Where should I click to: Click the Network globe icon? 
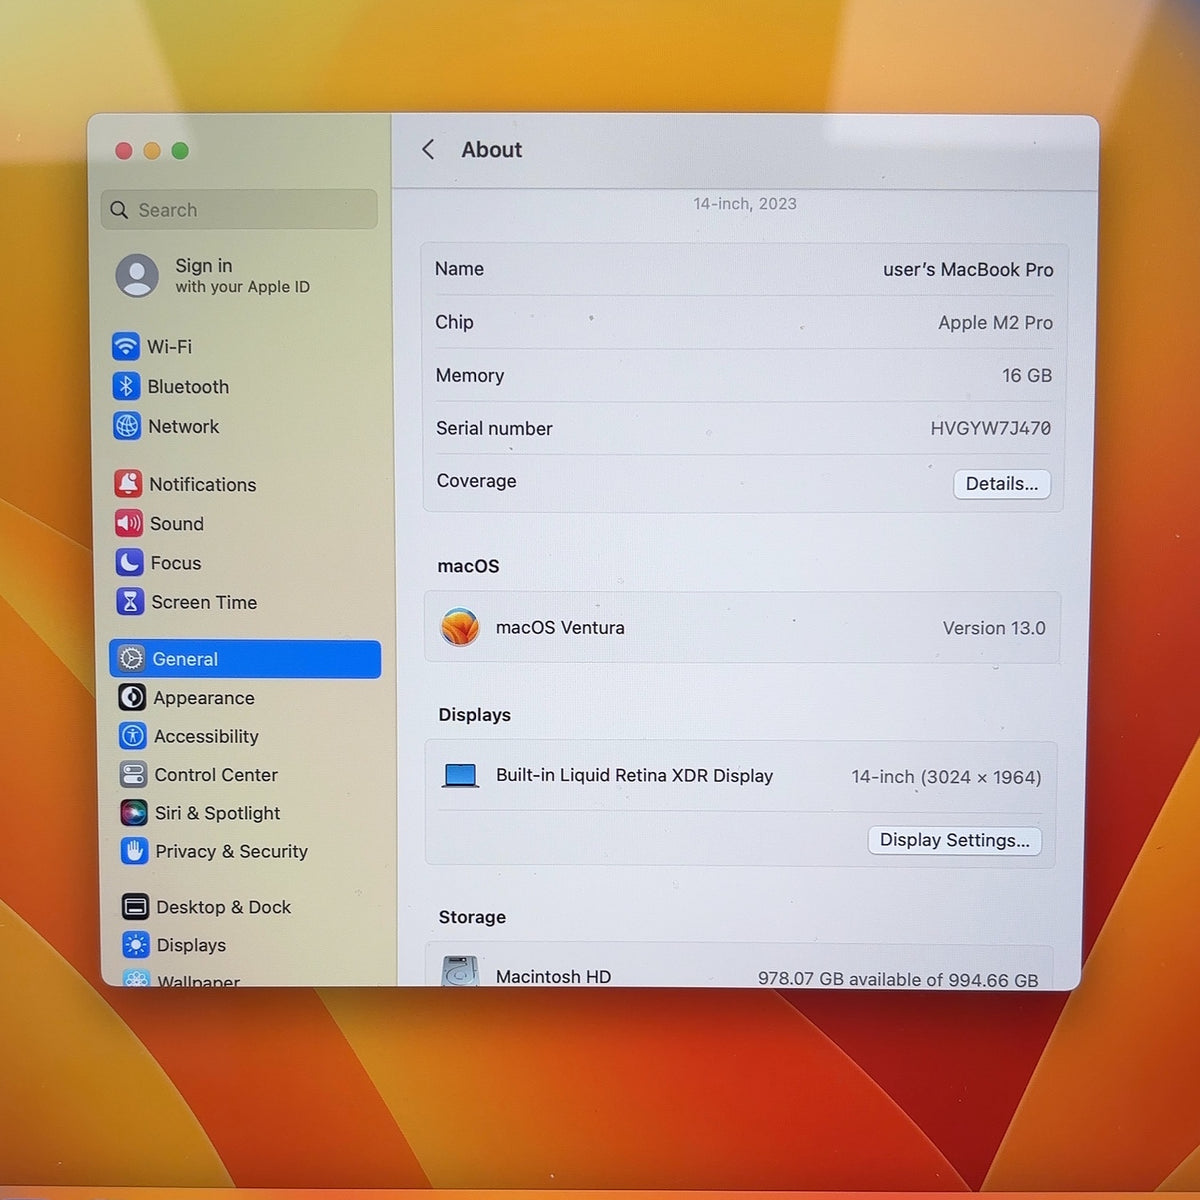(127, 426)
